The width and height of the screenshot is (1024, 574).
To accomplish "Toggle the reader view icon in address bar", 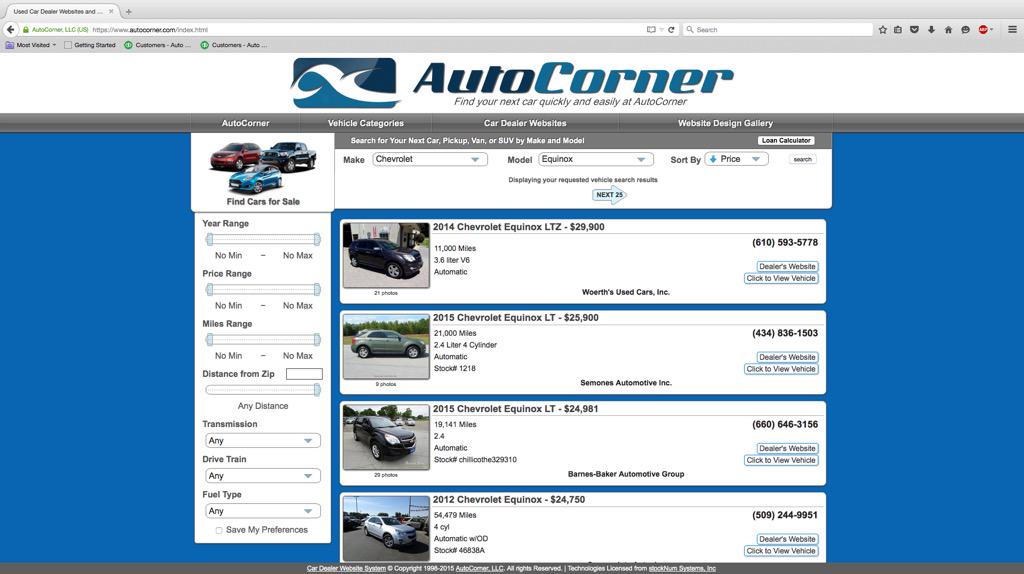I will [x=651, y=29].
